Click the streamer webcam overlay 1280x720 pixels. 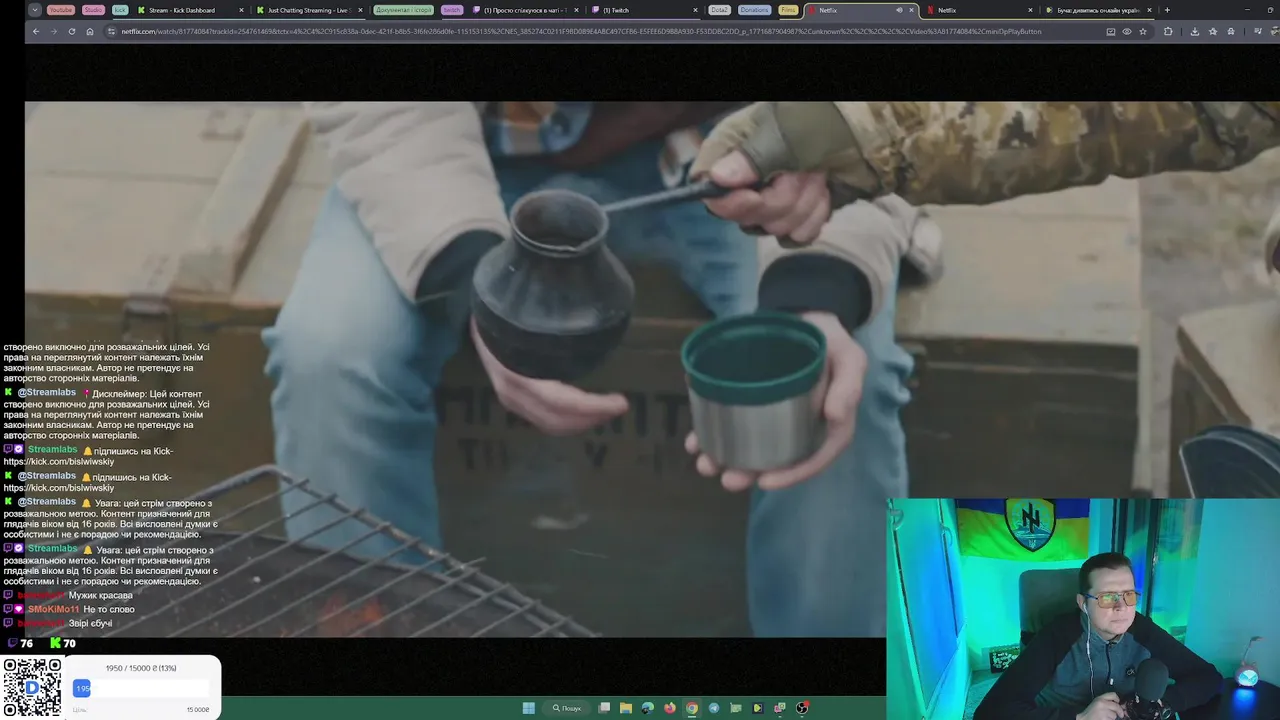coord(1083,609)
